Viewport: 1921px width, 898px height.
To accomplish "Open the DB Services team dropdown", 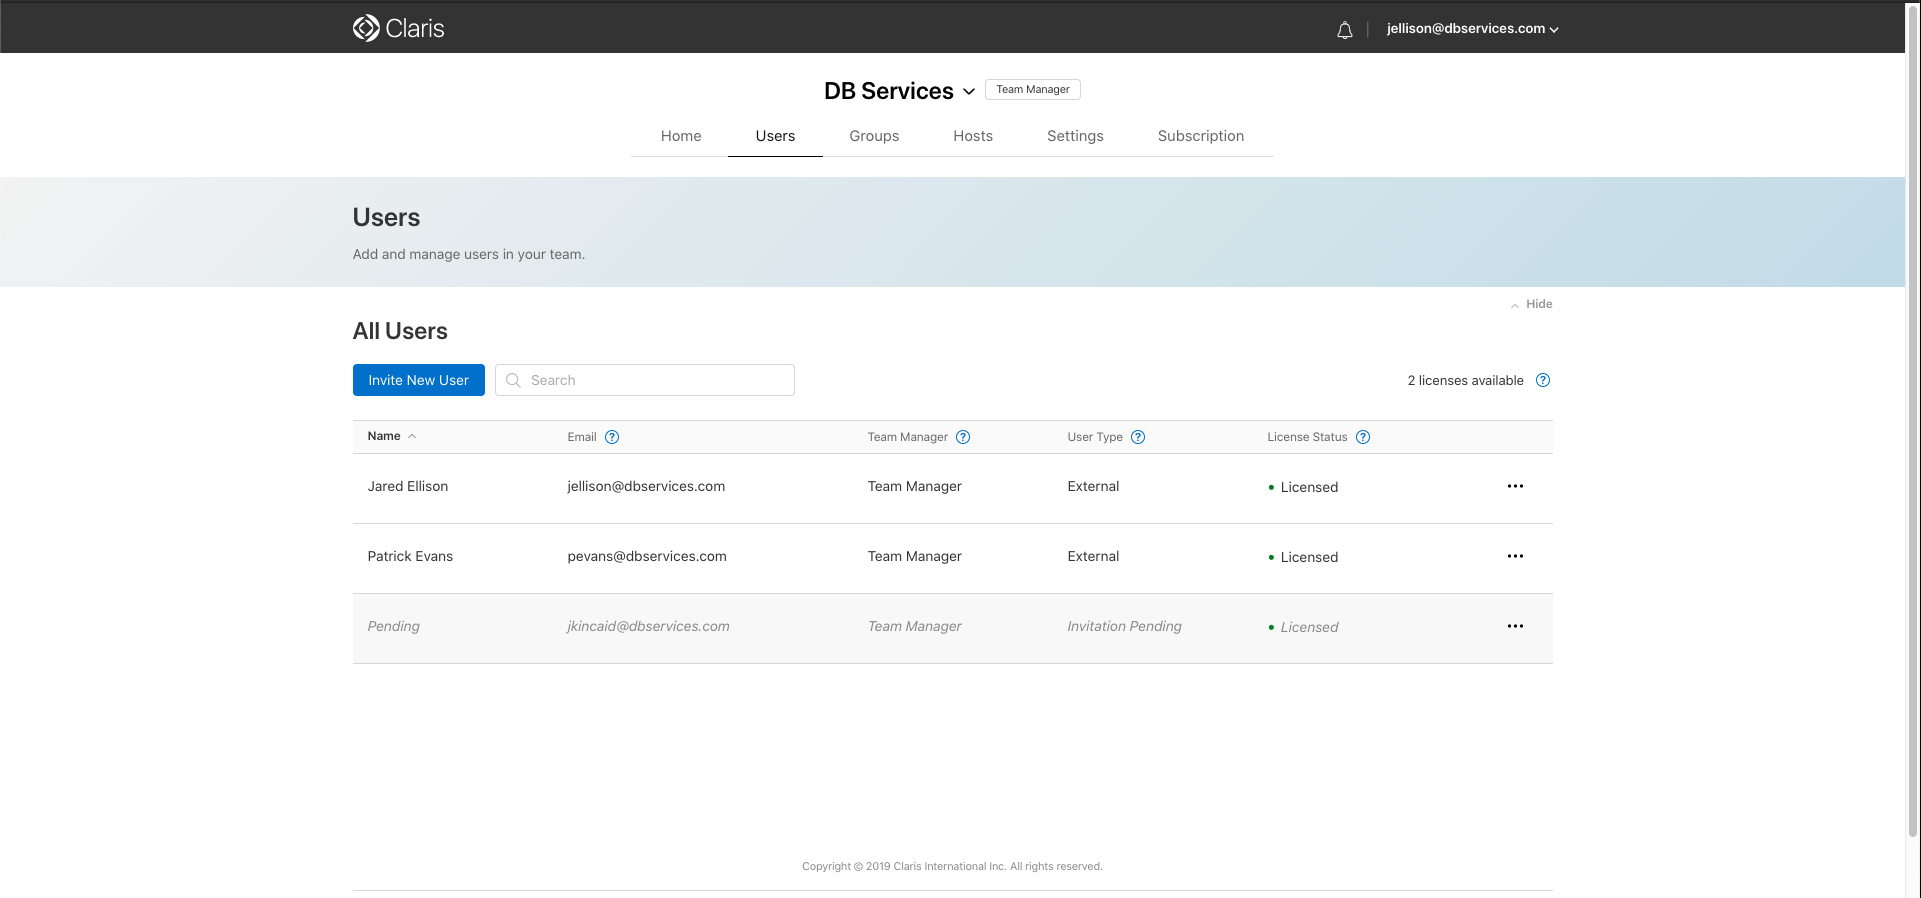I will pos(899,91).
